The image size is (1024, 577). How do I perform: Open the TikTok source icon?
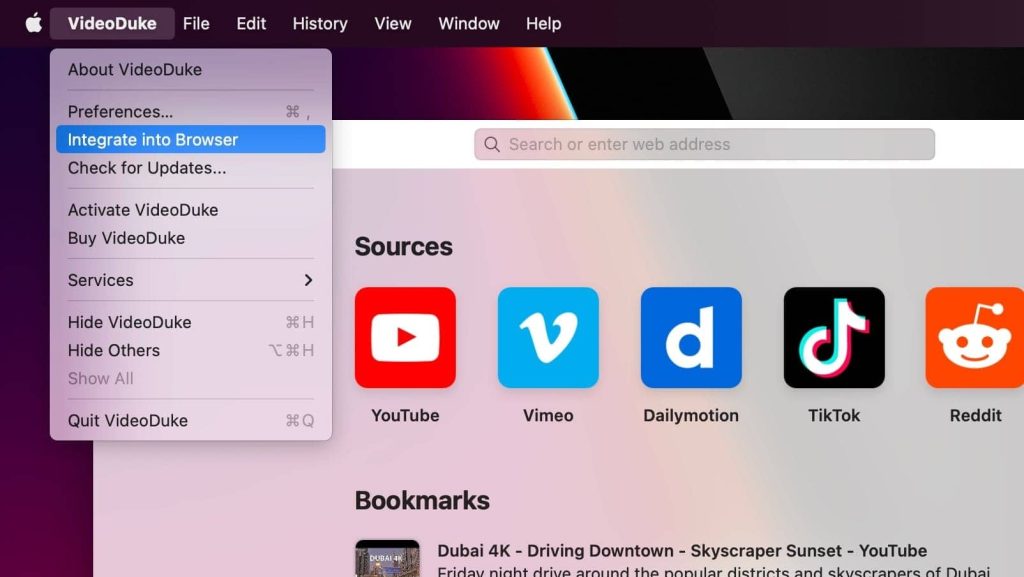(834, 337)
